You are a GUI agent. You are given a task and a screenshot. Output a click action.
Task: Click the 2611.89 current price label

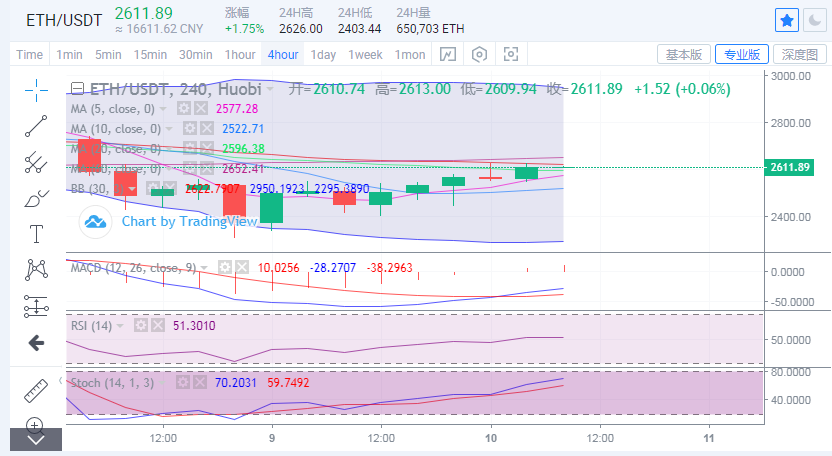point(789,167)
